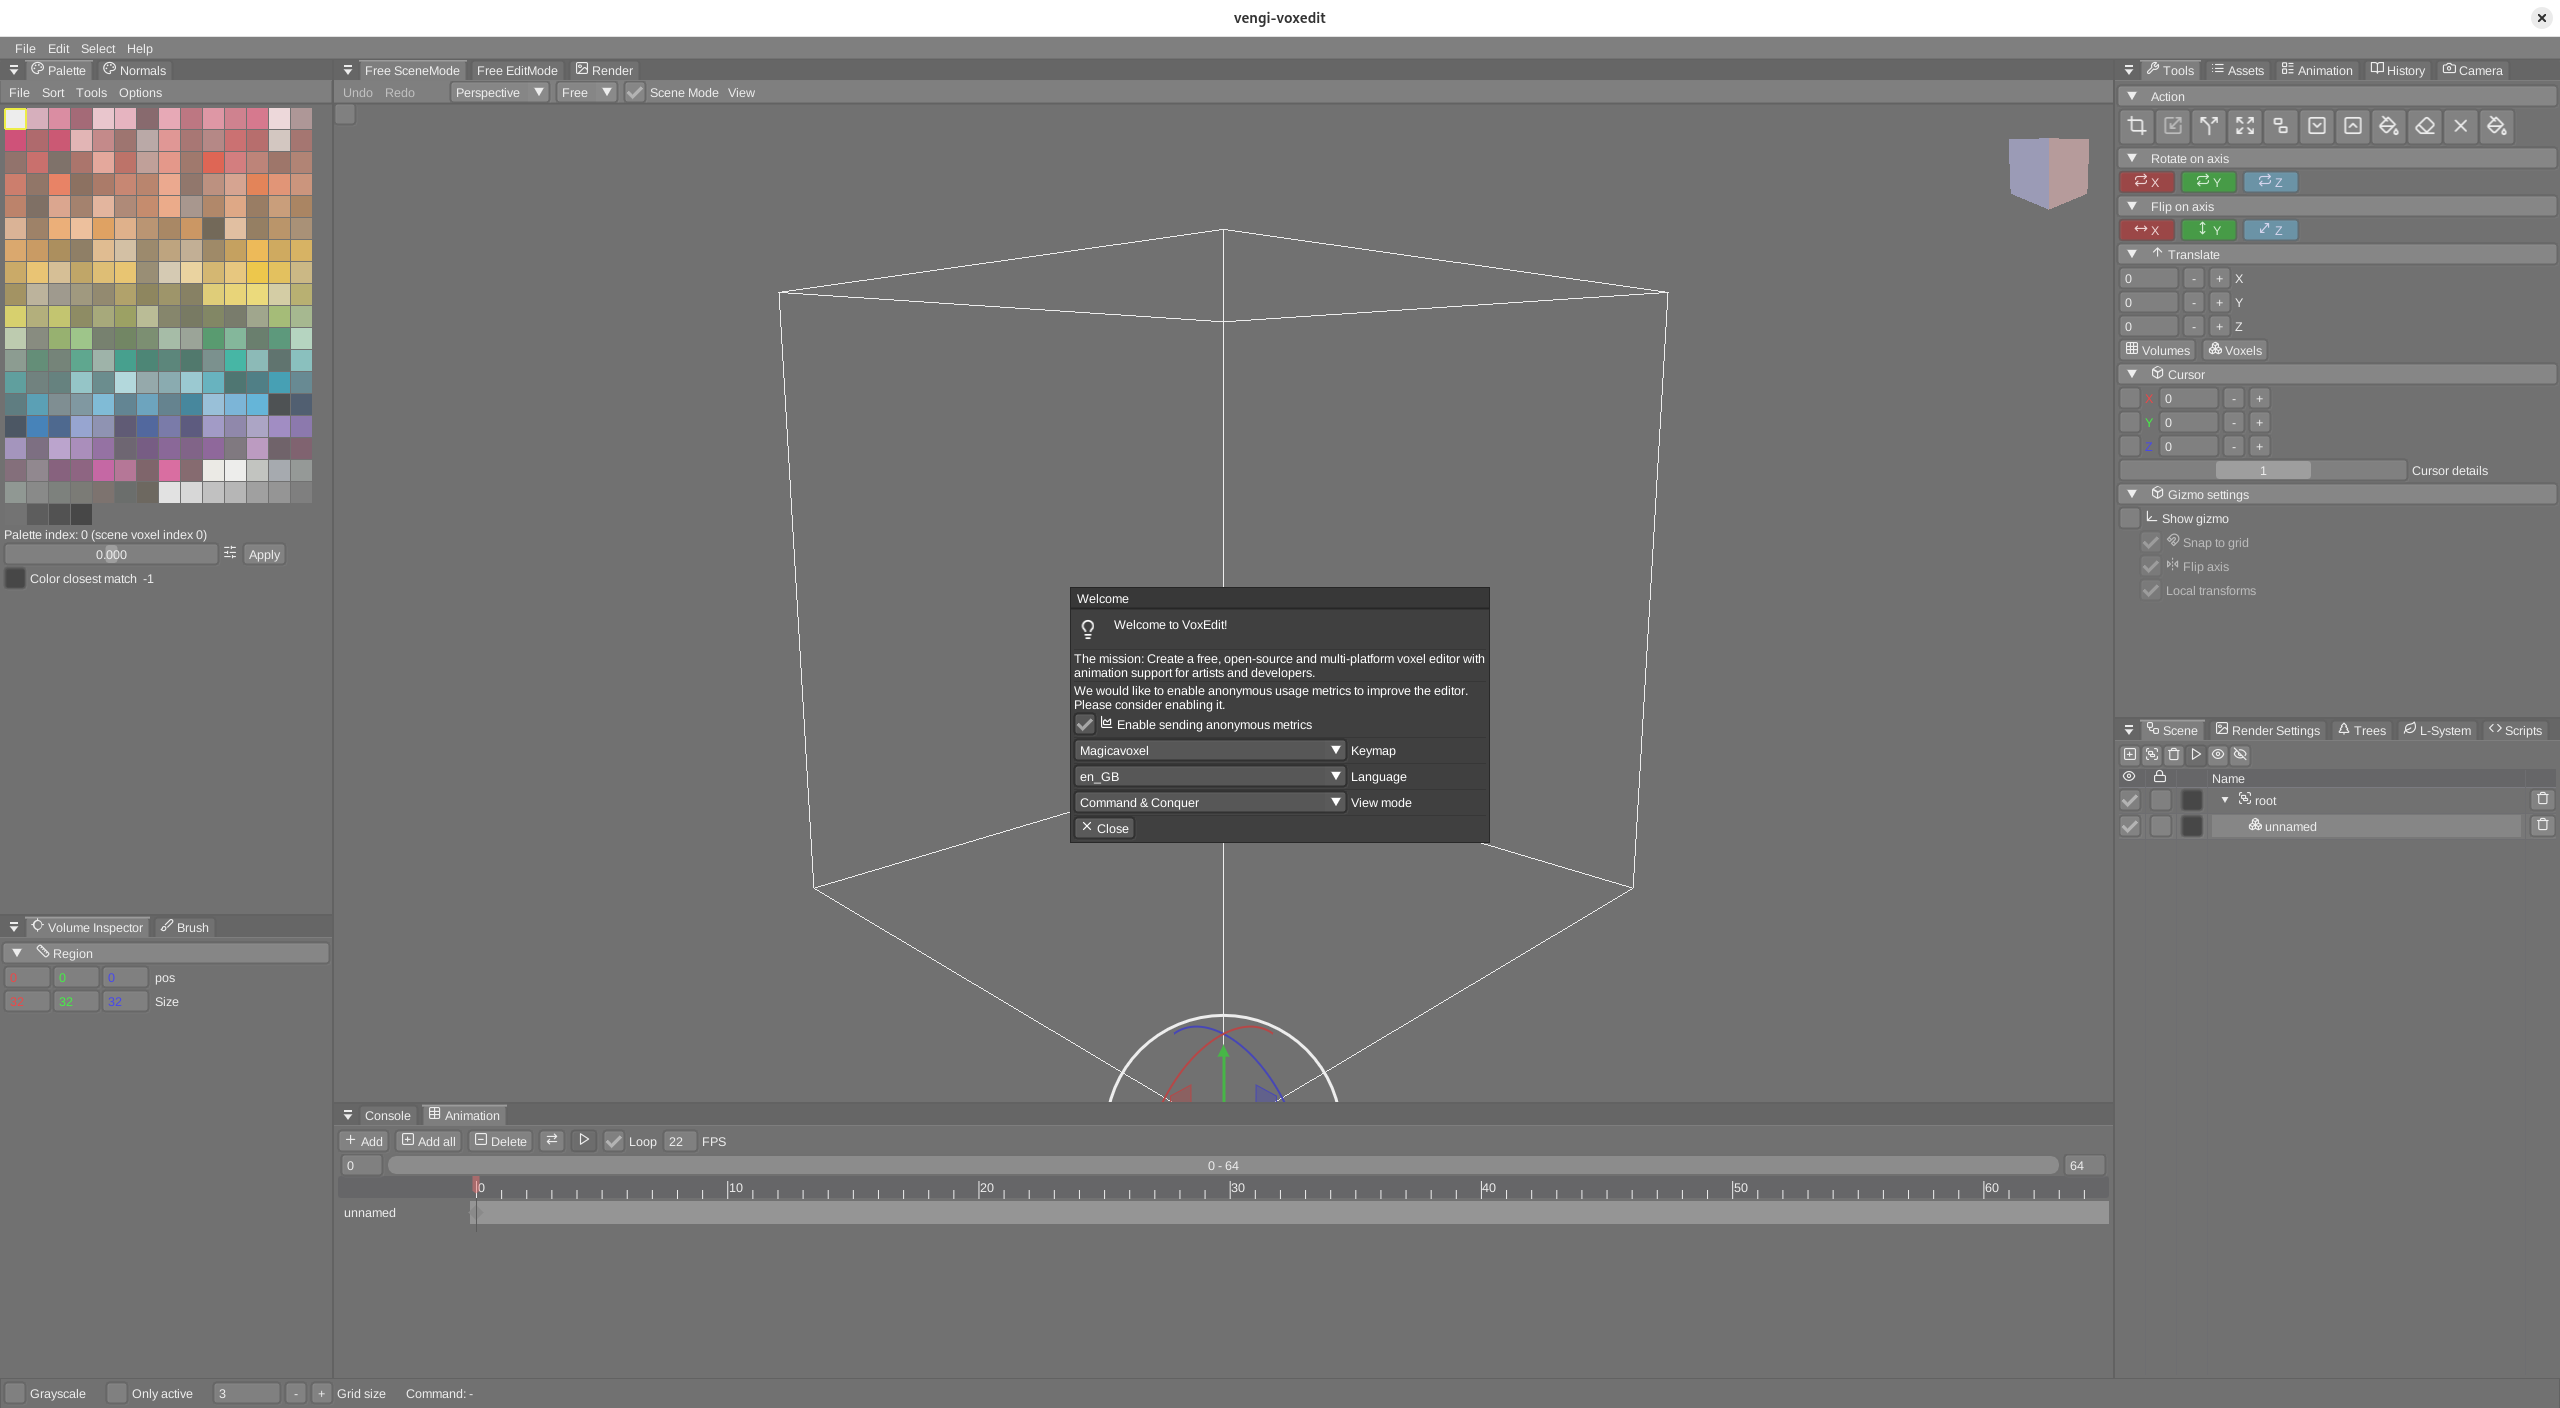Click the 0 - 64 timeline range slider
2560x1408 pixels.
(x=1223, y=1165)
